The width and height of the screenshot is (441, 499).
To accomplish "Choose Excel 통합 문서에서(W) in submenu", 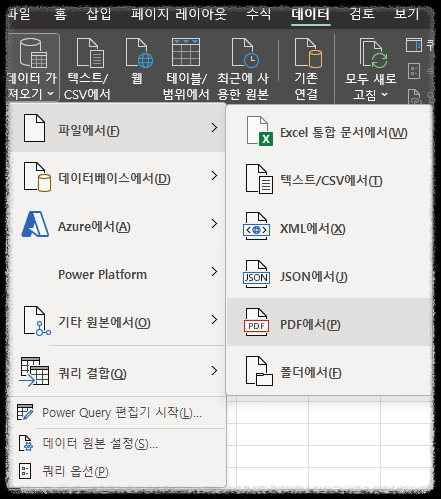I will click(329, 131).
